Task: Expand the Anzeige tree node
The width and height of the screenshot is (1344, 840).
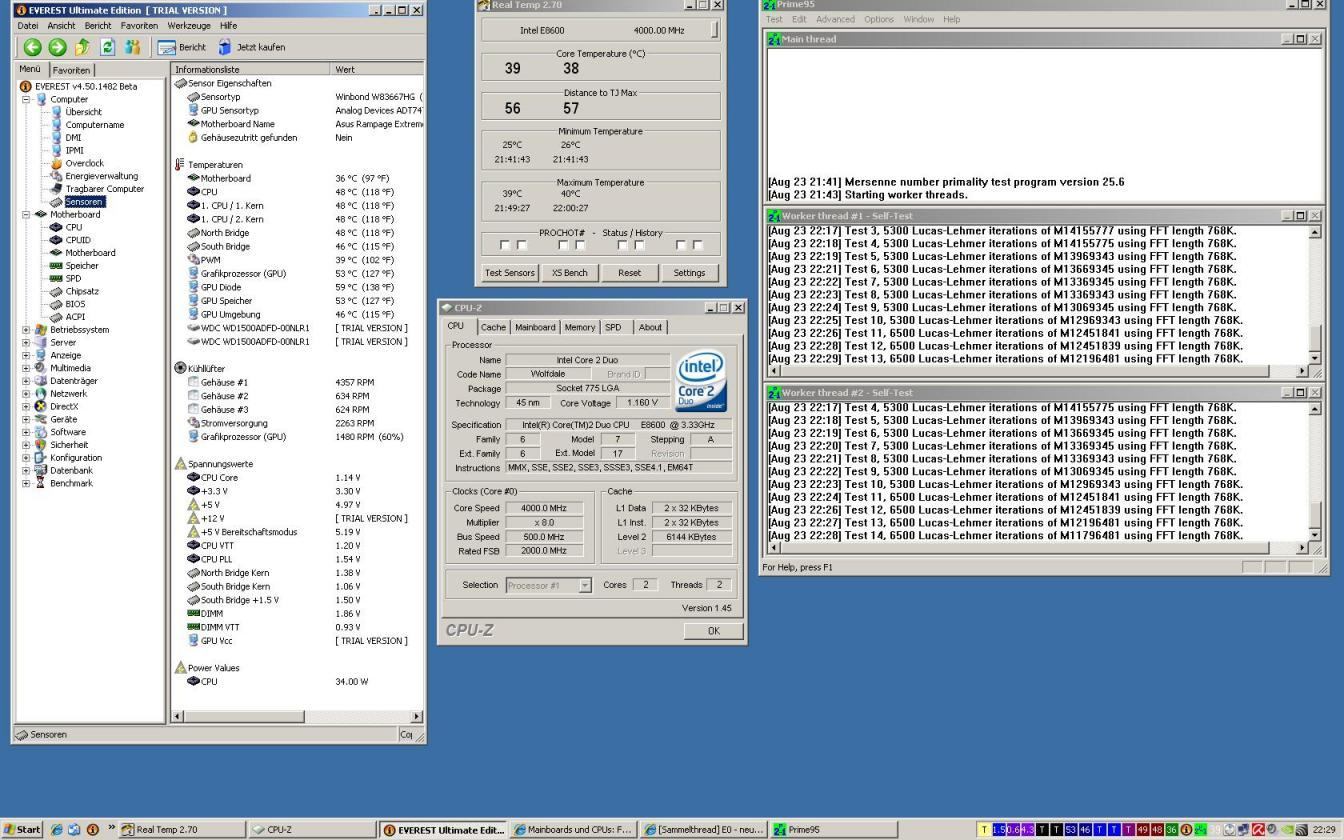Action: click(x=26, y=355)
